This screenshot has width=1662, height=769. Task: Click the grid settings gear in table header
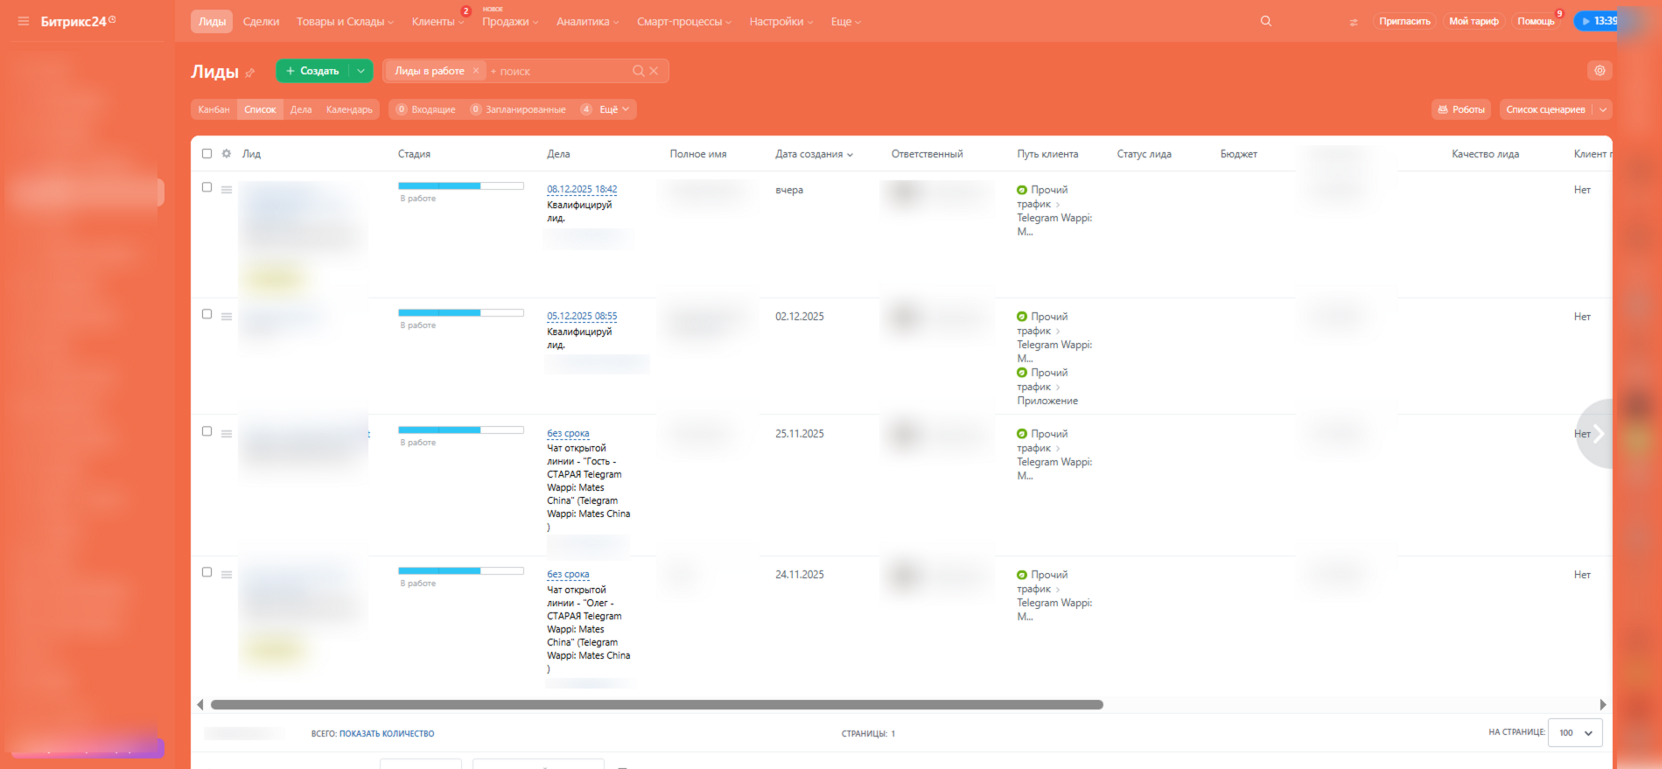coord(227,154)
